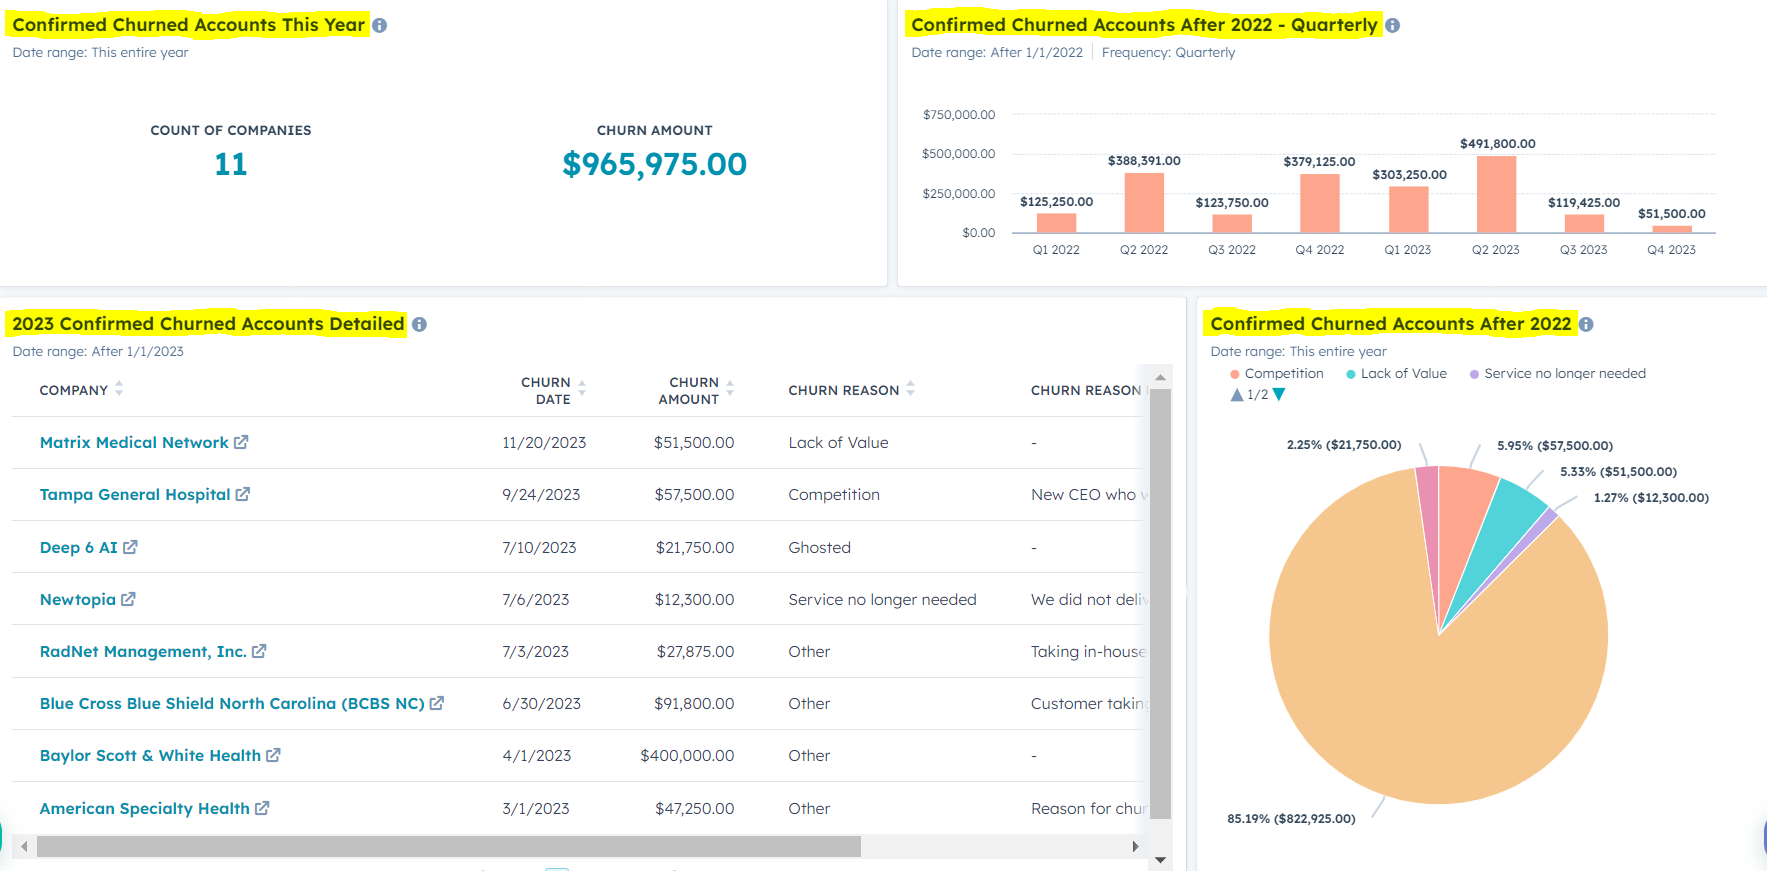Click info icon beside Confirmed Churned Accounts This Year
The width and height of the screenshot is (1767, 871).
point(379,26)
